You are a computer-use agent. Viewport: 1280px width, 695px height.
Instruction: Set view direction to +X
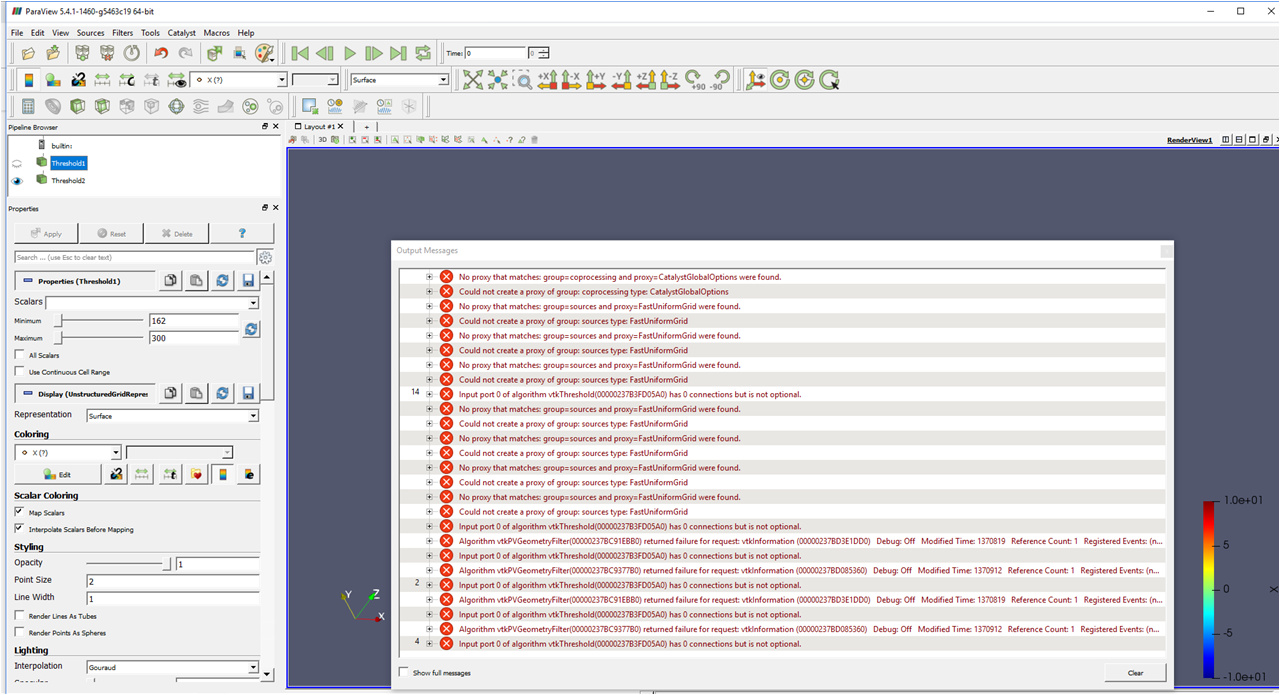tap(547, 80)
